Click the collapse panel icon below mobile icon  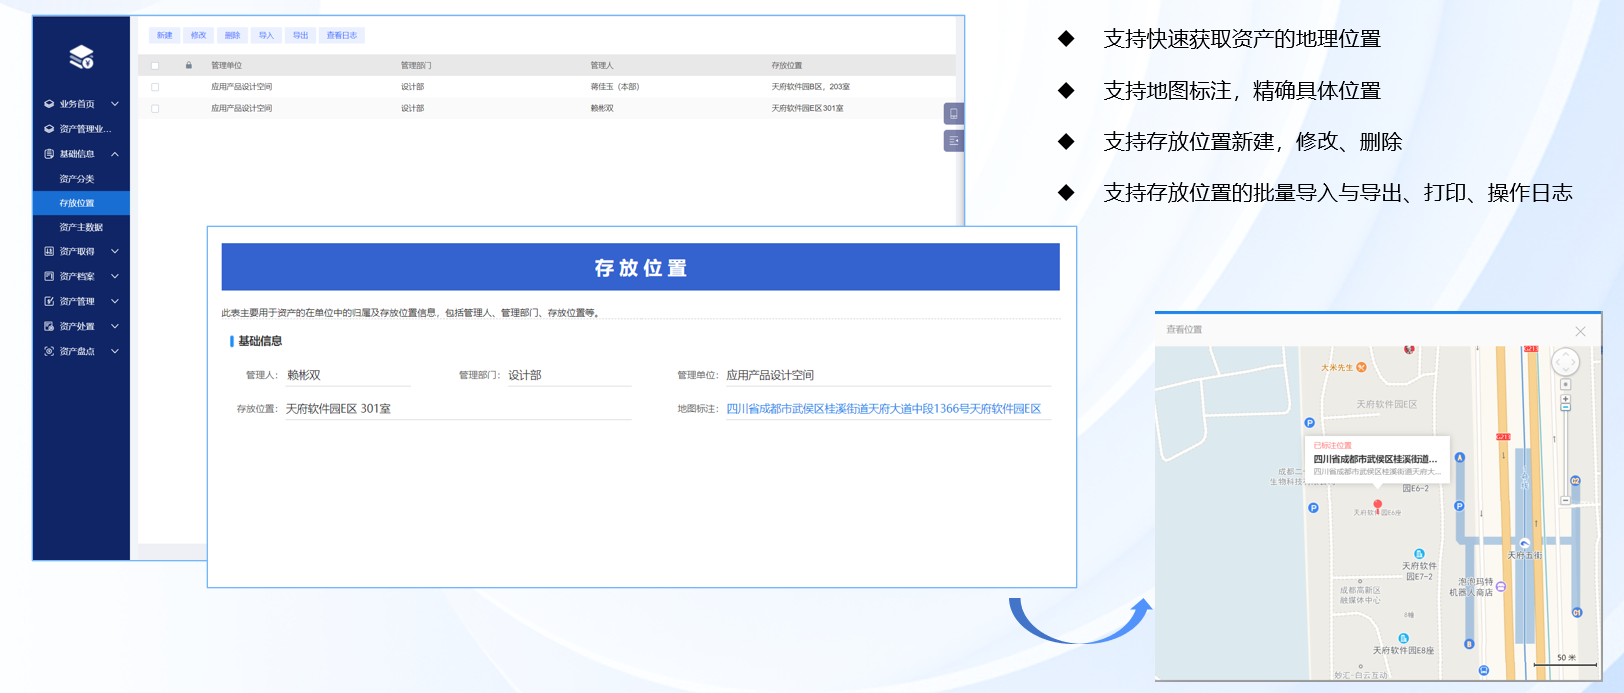click(x=953, y=141)
